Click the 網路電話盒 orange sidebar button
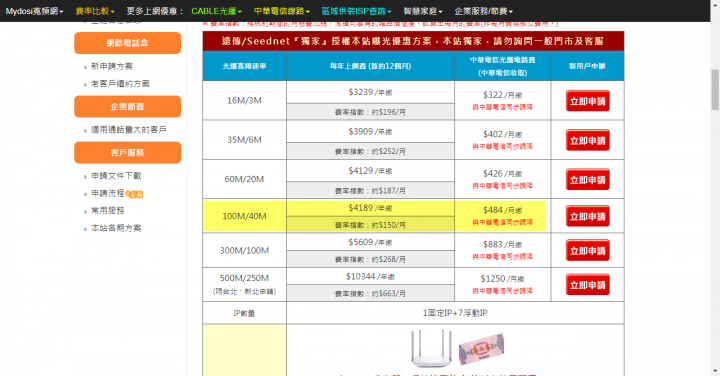This screenshot has height=376, width=720. pos(128,43)
